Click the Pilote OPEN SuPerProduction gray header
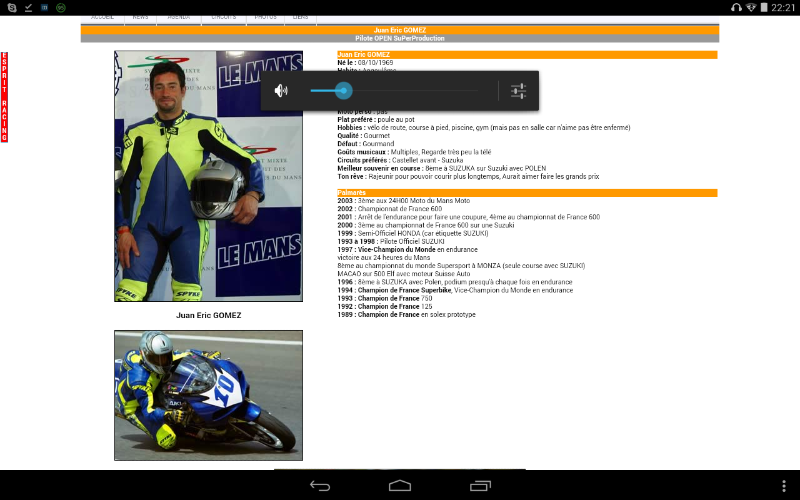This screenshot has width=800, height=500. [x=400, y=38]
